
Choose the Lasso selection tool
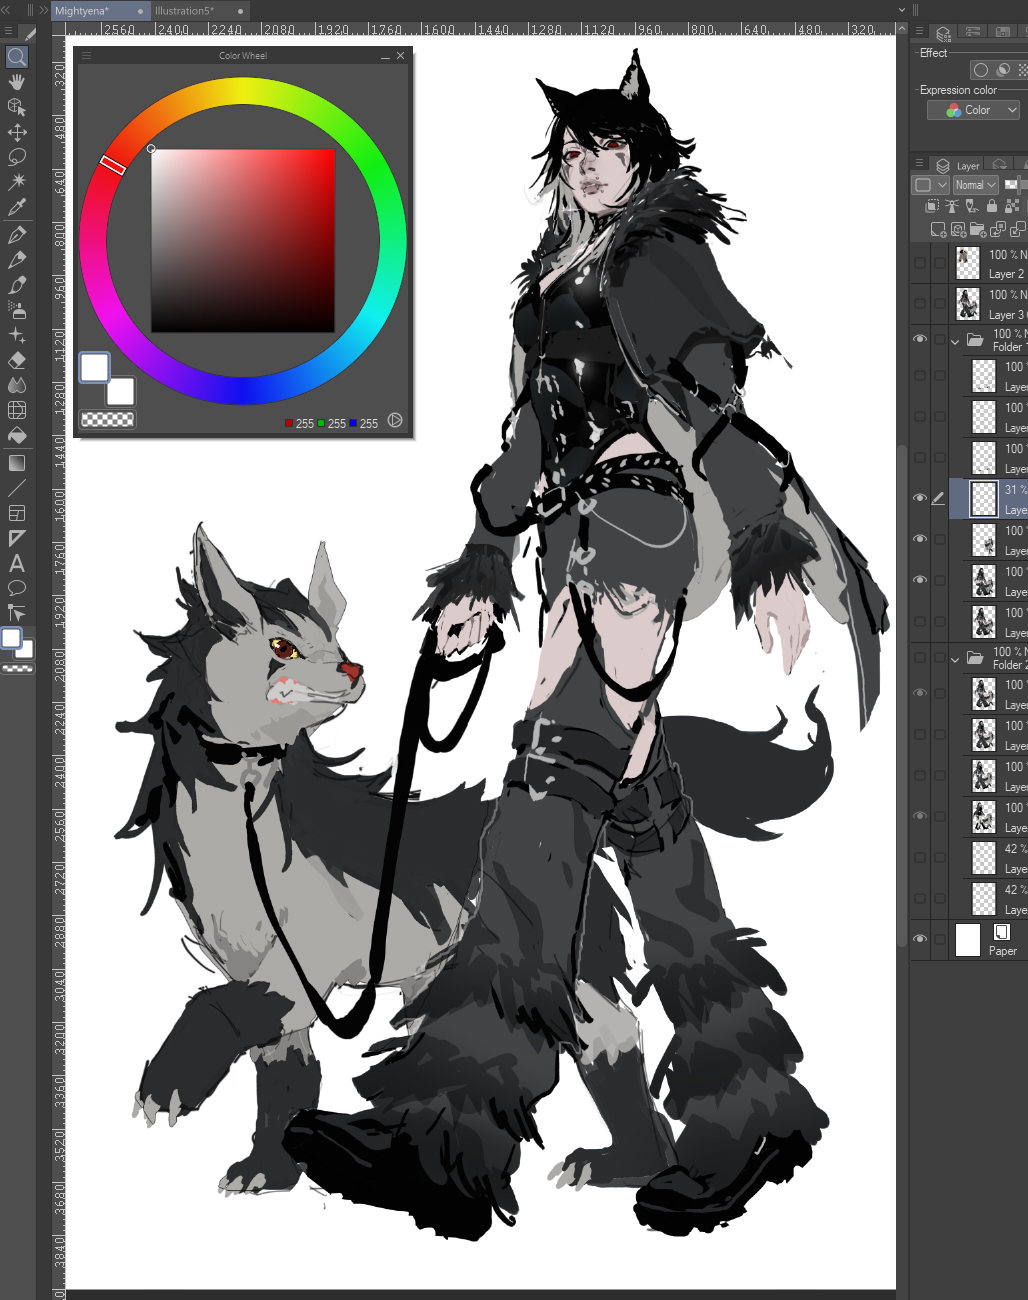pyautogui.click(x=17, y=157)
